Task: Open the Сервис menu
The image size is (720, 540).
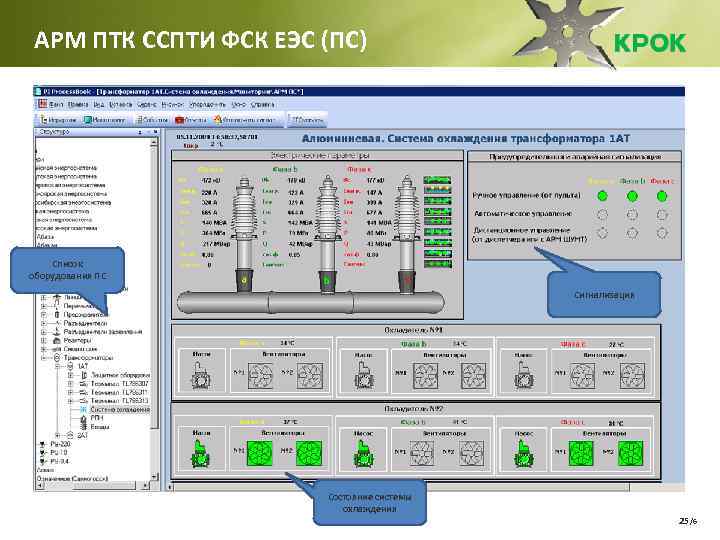Action: tap(147, 105)
